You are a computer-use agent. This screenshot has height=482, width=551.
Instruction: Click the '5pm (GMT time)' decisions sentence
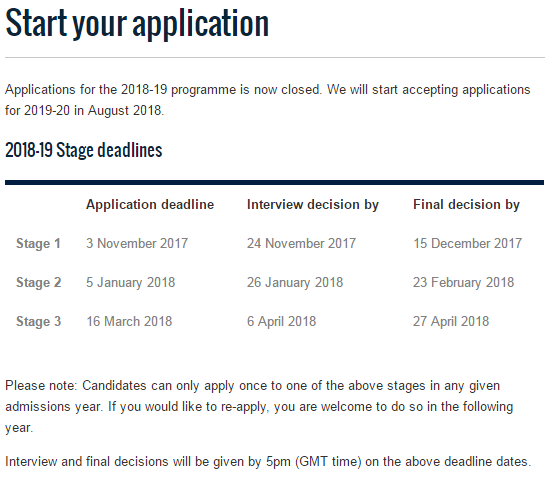268,462
